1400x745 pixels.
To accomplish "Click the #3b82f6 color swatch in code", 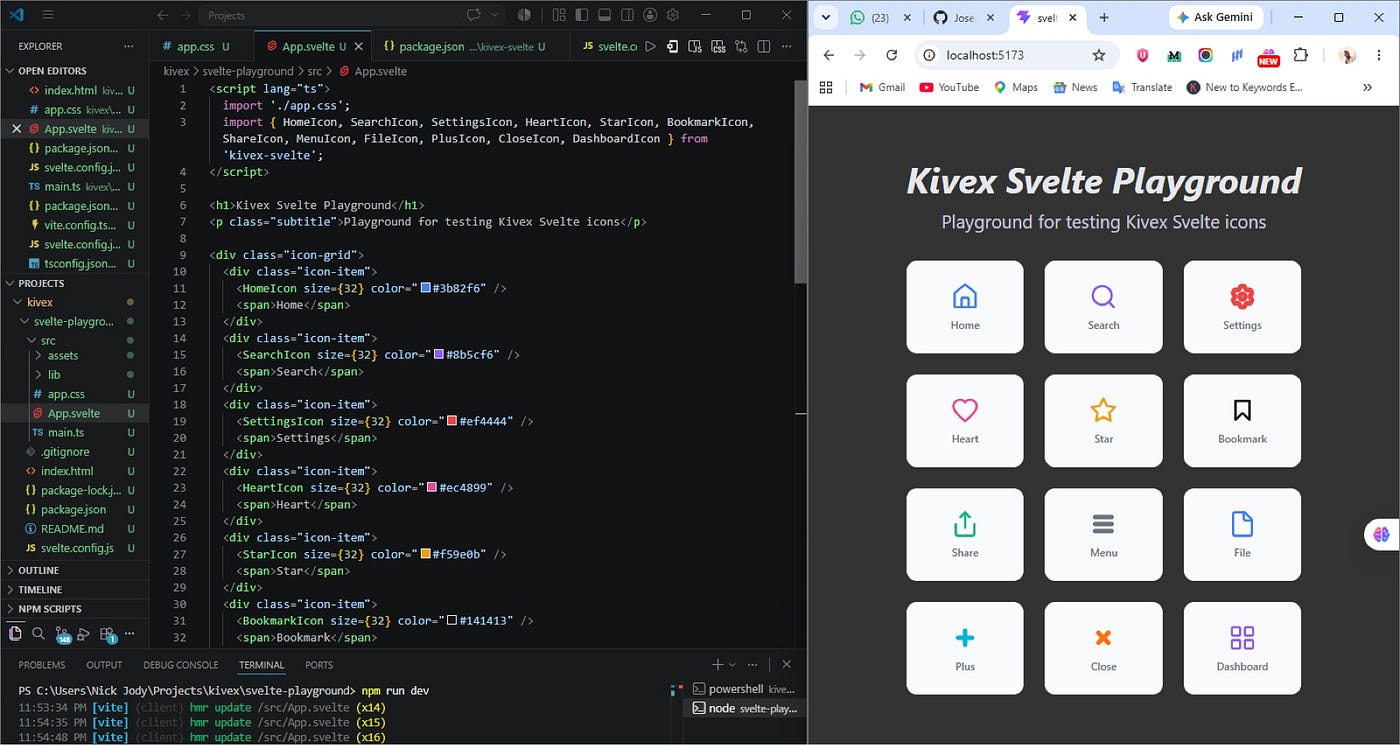I will pos(426,288).
